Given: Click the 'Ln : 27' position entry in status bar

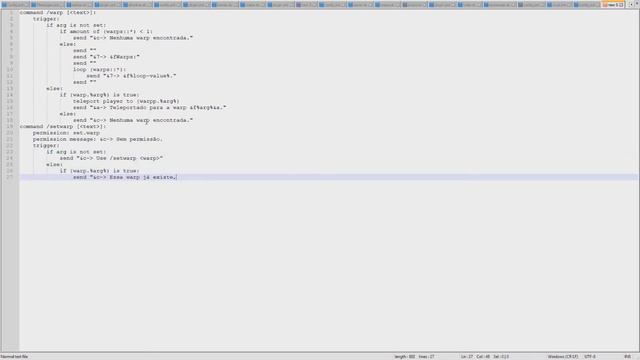Looking at the screenshot, I should (x=467, y=357).
